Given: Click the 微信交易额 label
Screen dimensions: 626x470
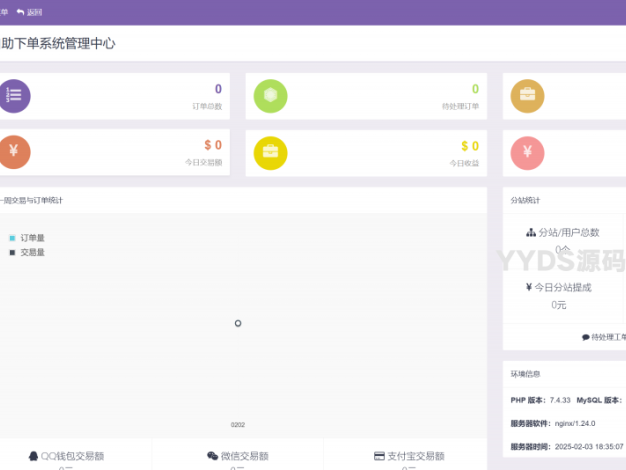Looking at the screenshot, I should coord(244,456).
